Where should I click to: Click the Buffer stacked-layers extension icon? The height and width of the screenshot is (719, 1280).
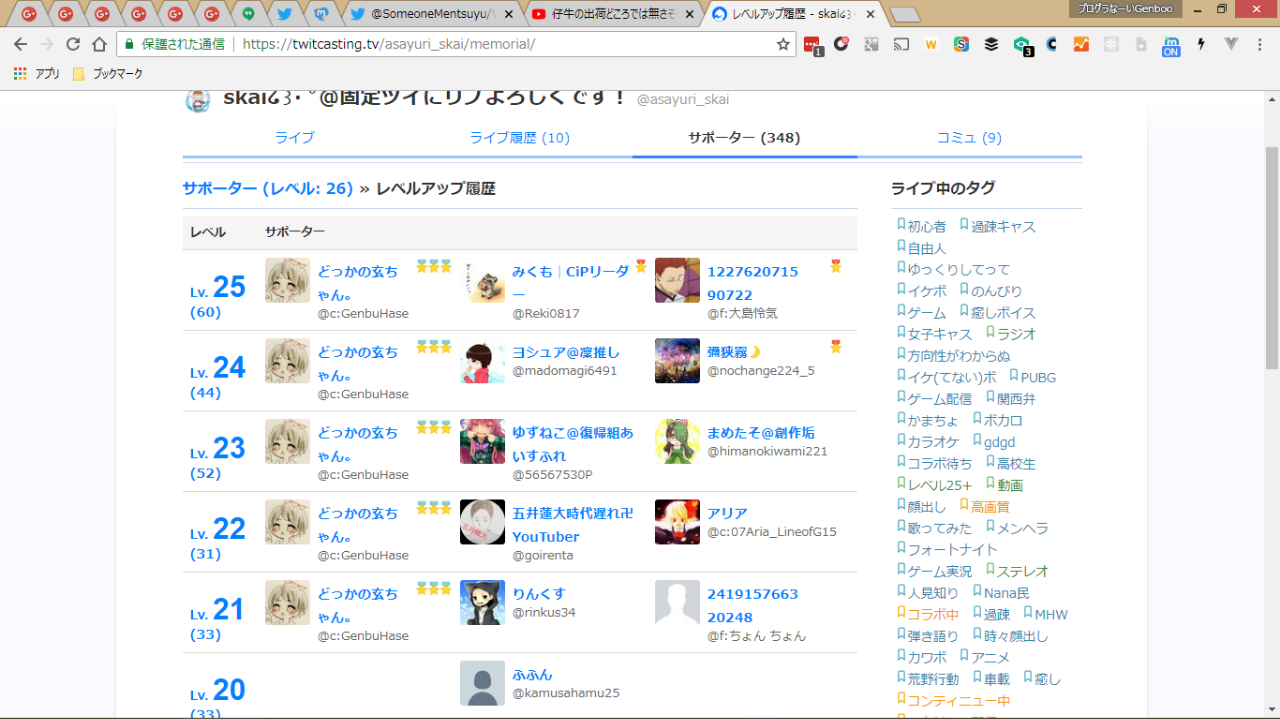[x=991, y=44]
